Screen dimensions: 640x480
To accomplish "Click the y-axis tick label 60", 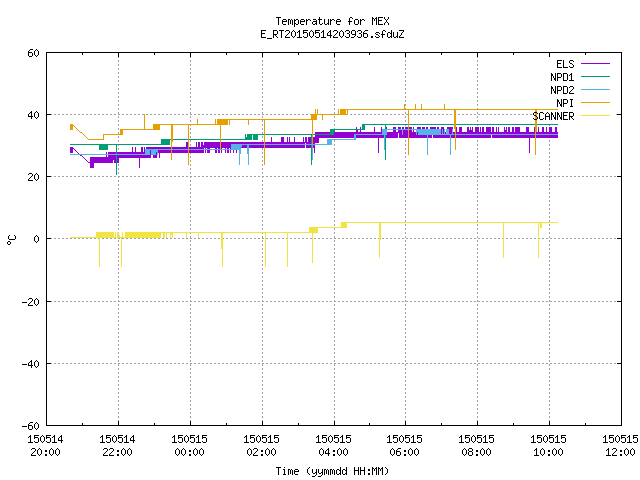I will [x=33, y=53].
